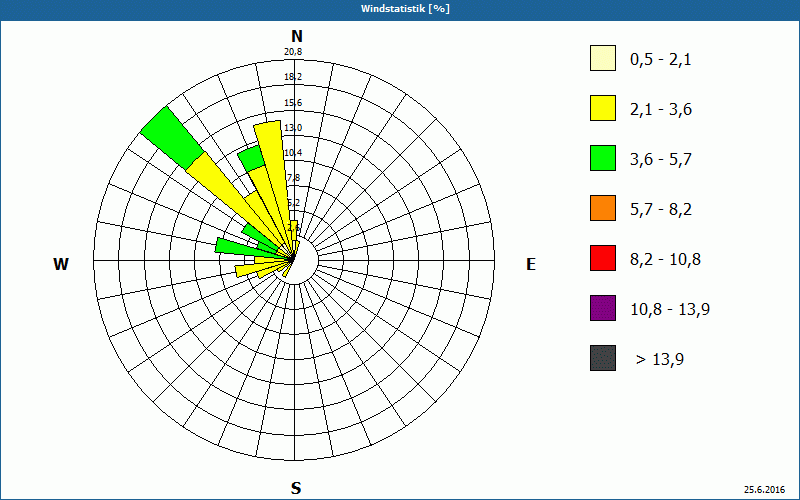Click the legend label 0,5 - 2,1
The width and height of the screenshot is (800, 500).
coord(661,60)
